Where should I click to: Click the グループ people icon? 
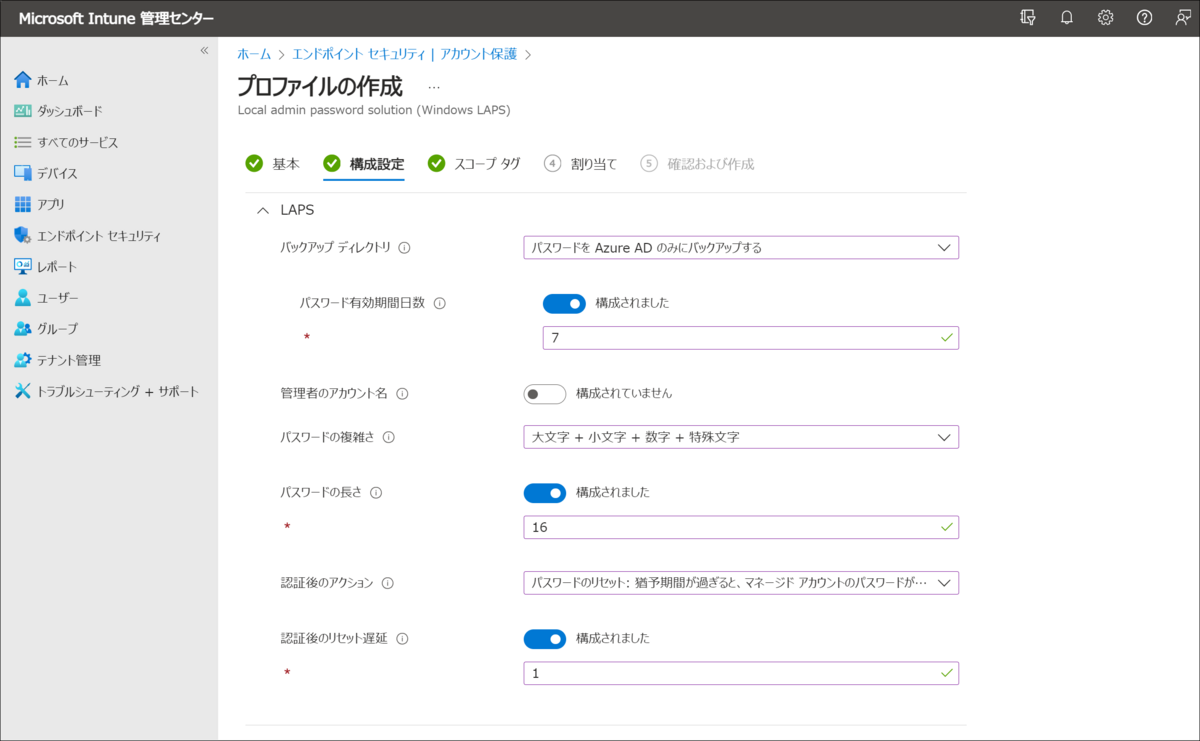pyautogui.click(x=23, y=329)
